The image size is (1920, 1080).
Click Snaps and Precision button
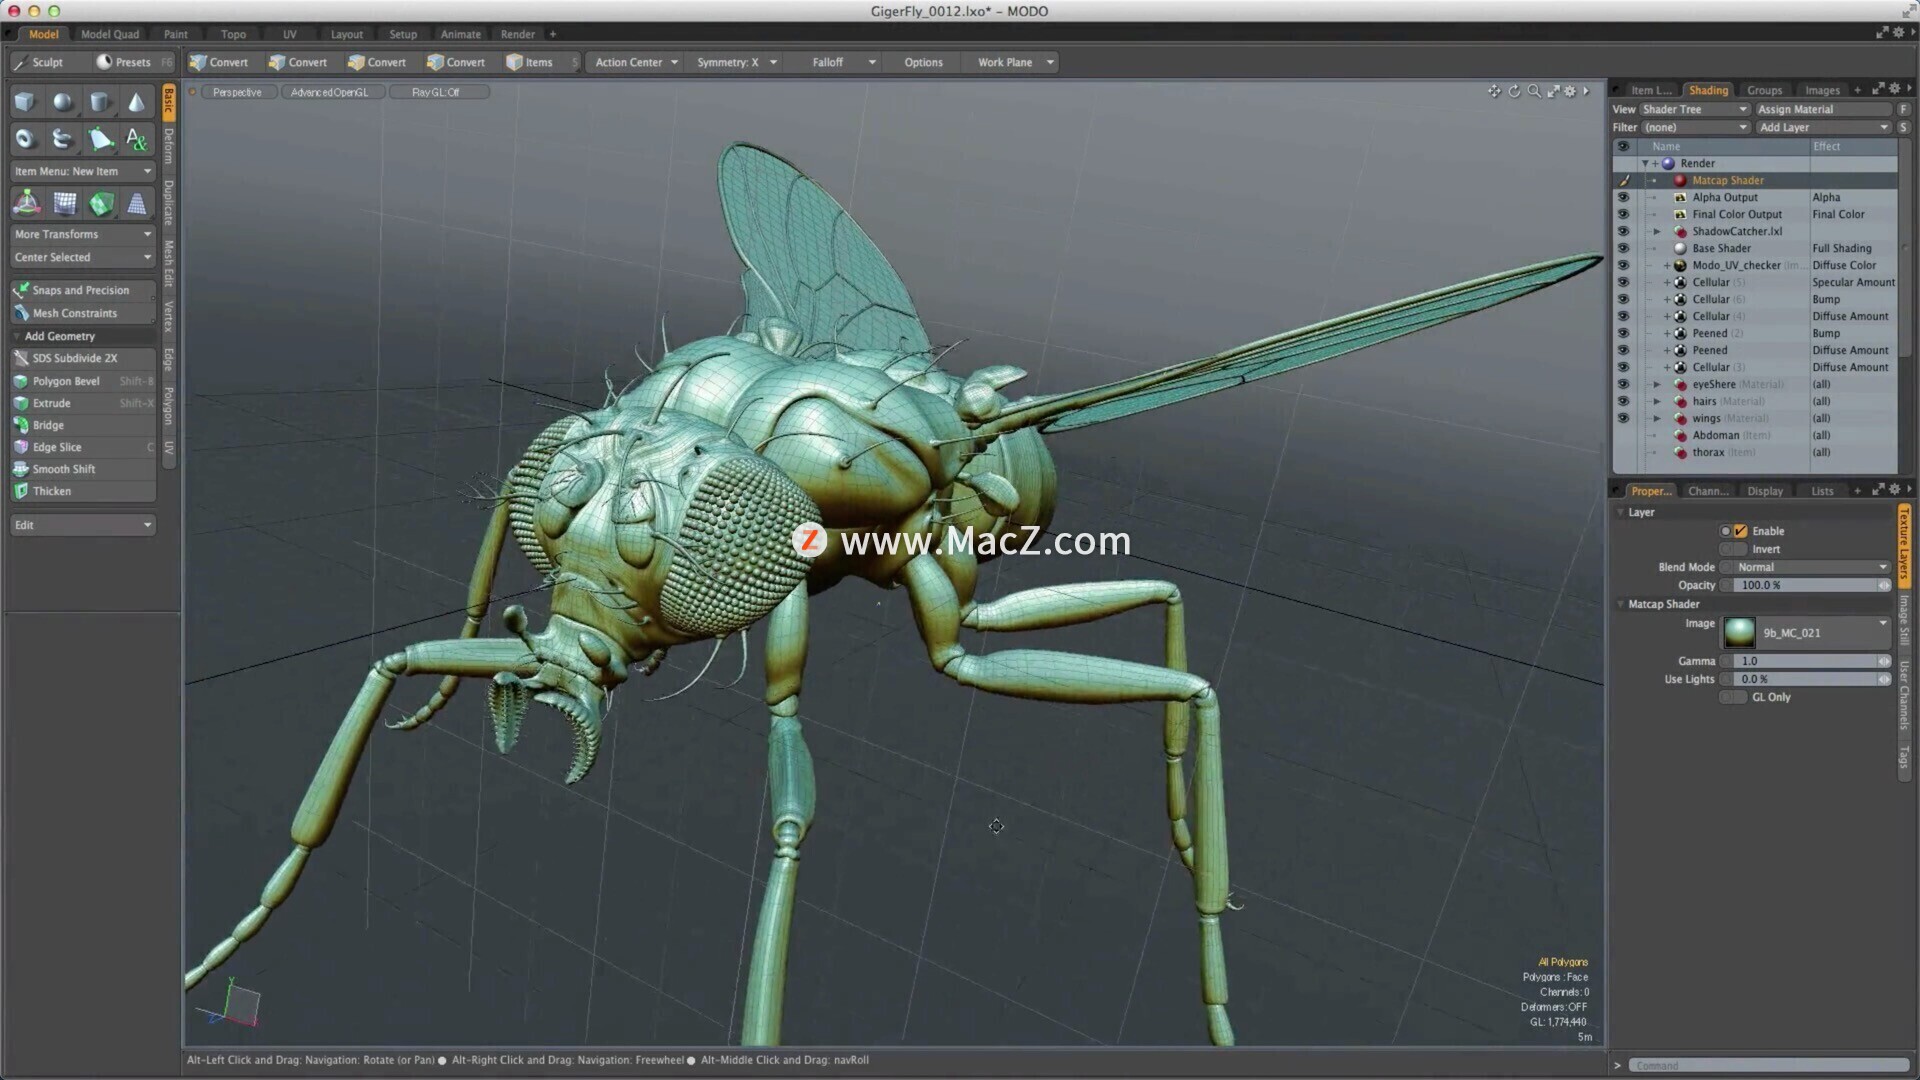83,290
